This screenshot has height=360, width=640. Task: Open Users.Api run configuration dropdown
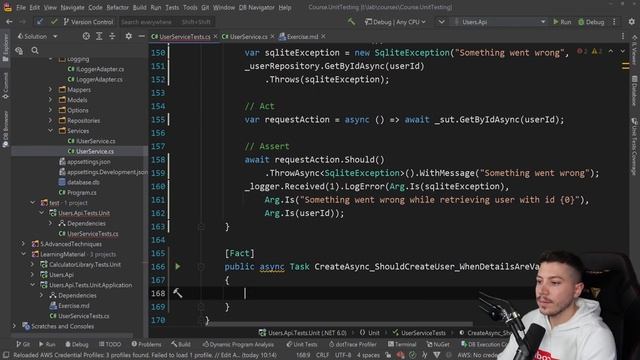[x=500, y=22]
